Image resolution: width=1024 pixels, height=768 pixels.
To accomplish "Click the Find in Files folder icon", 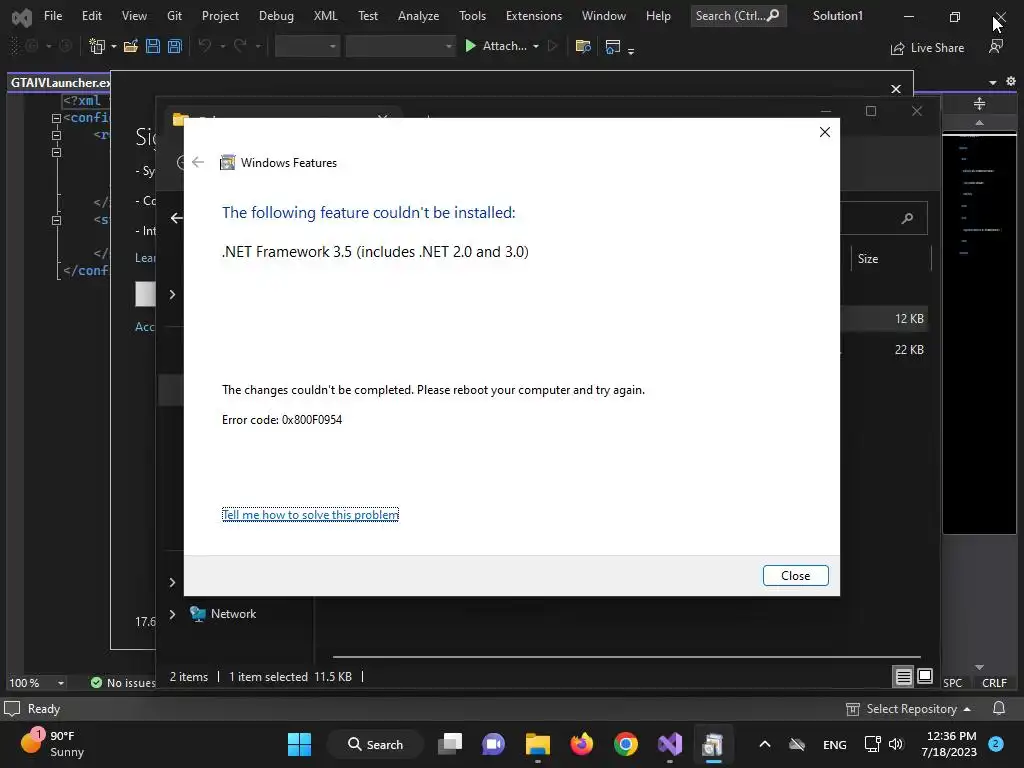I will coord(583,46).
